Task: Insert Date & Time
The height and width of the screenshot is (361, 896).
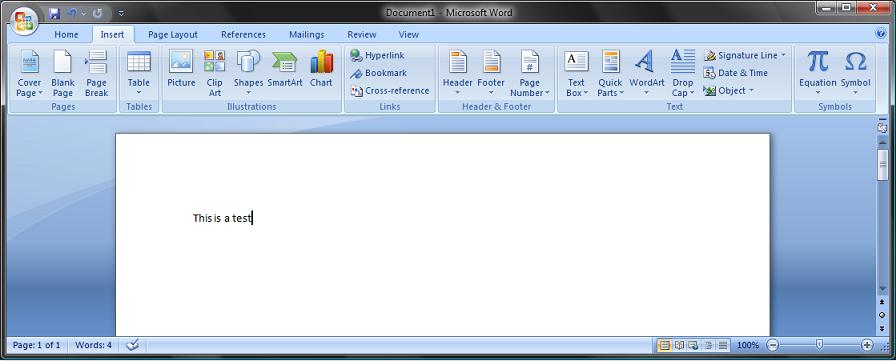Action: 735,73
